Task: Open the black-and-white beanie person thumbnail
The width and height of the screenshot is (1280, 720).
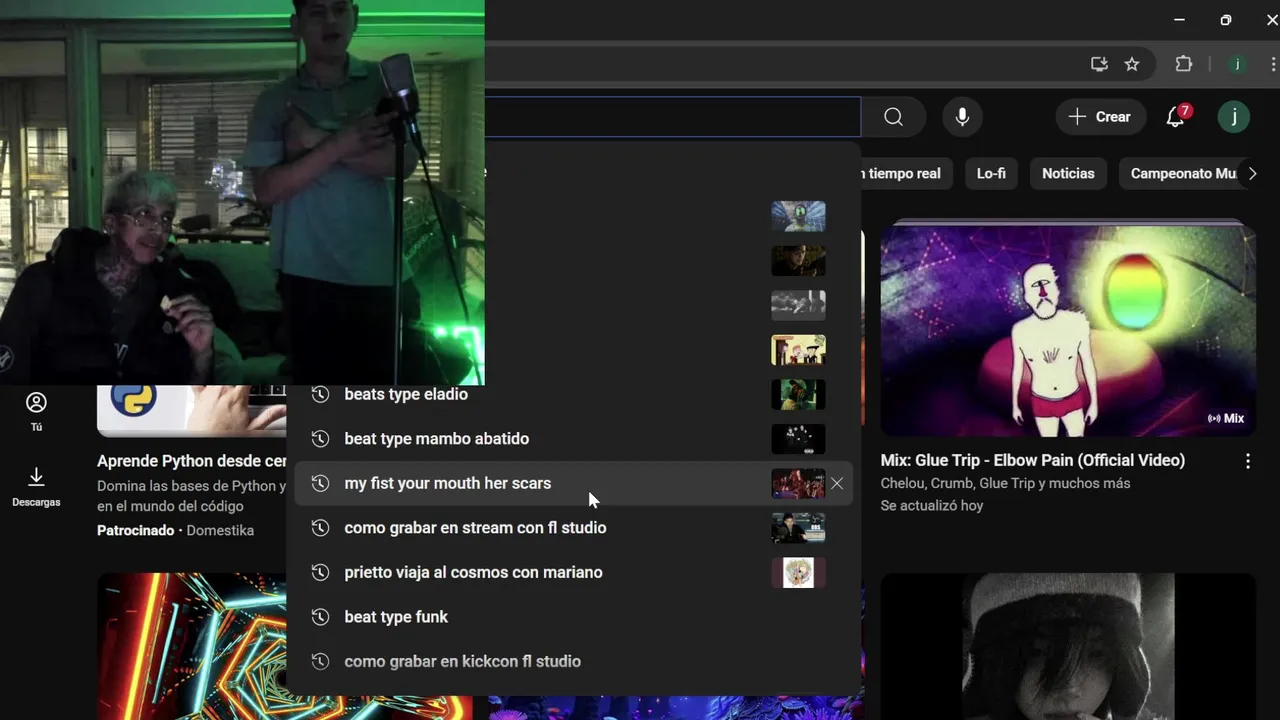Action: coord(1068,646)
